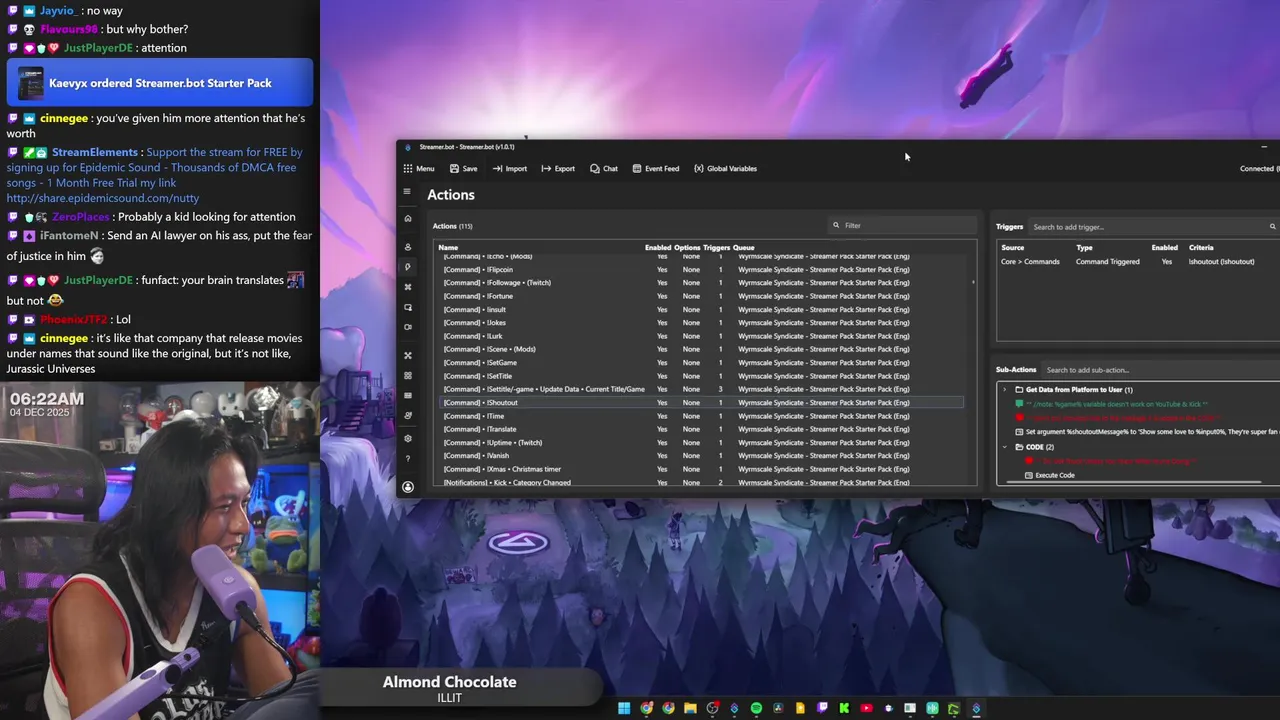Go to the Home sidebar icon
Screen dimensions: 1280x720
point(407,218)
